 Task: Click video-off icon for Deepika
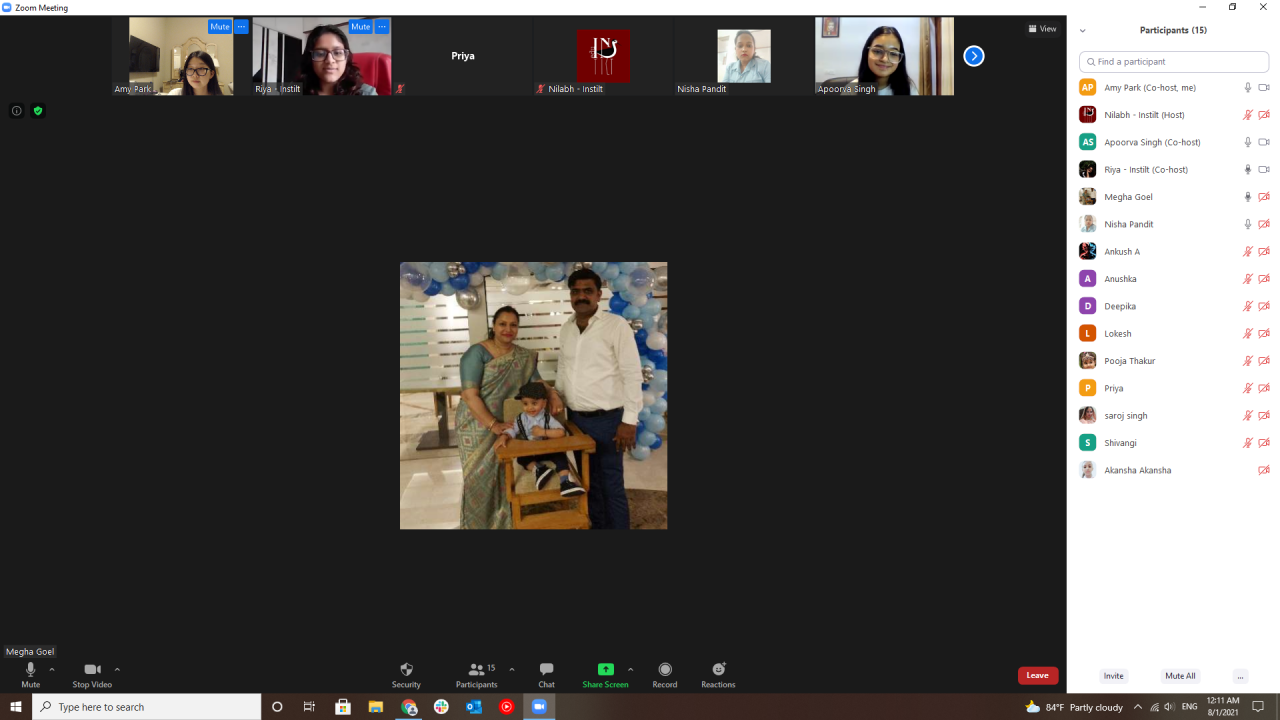[x=1264, y=306]
